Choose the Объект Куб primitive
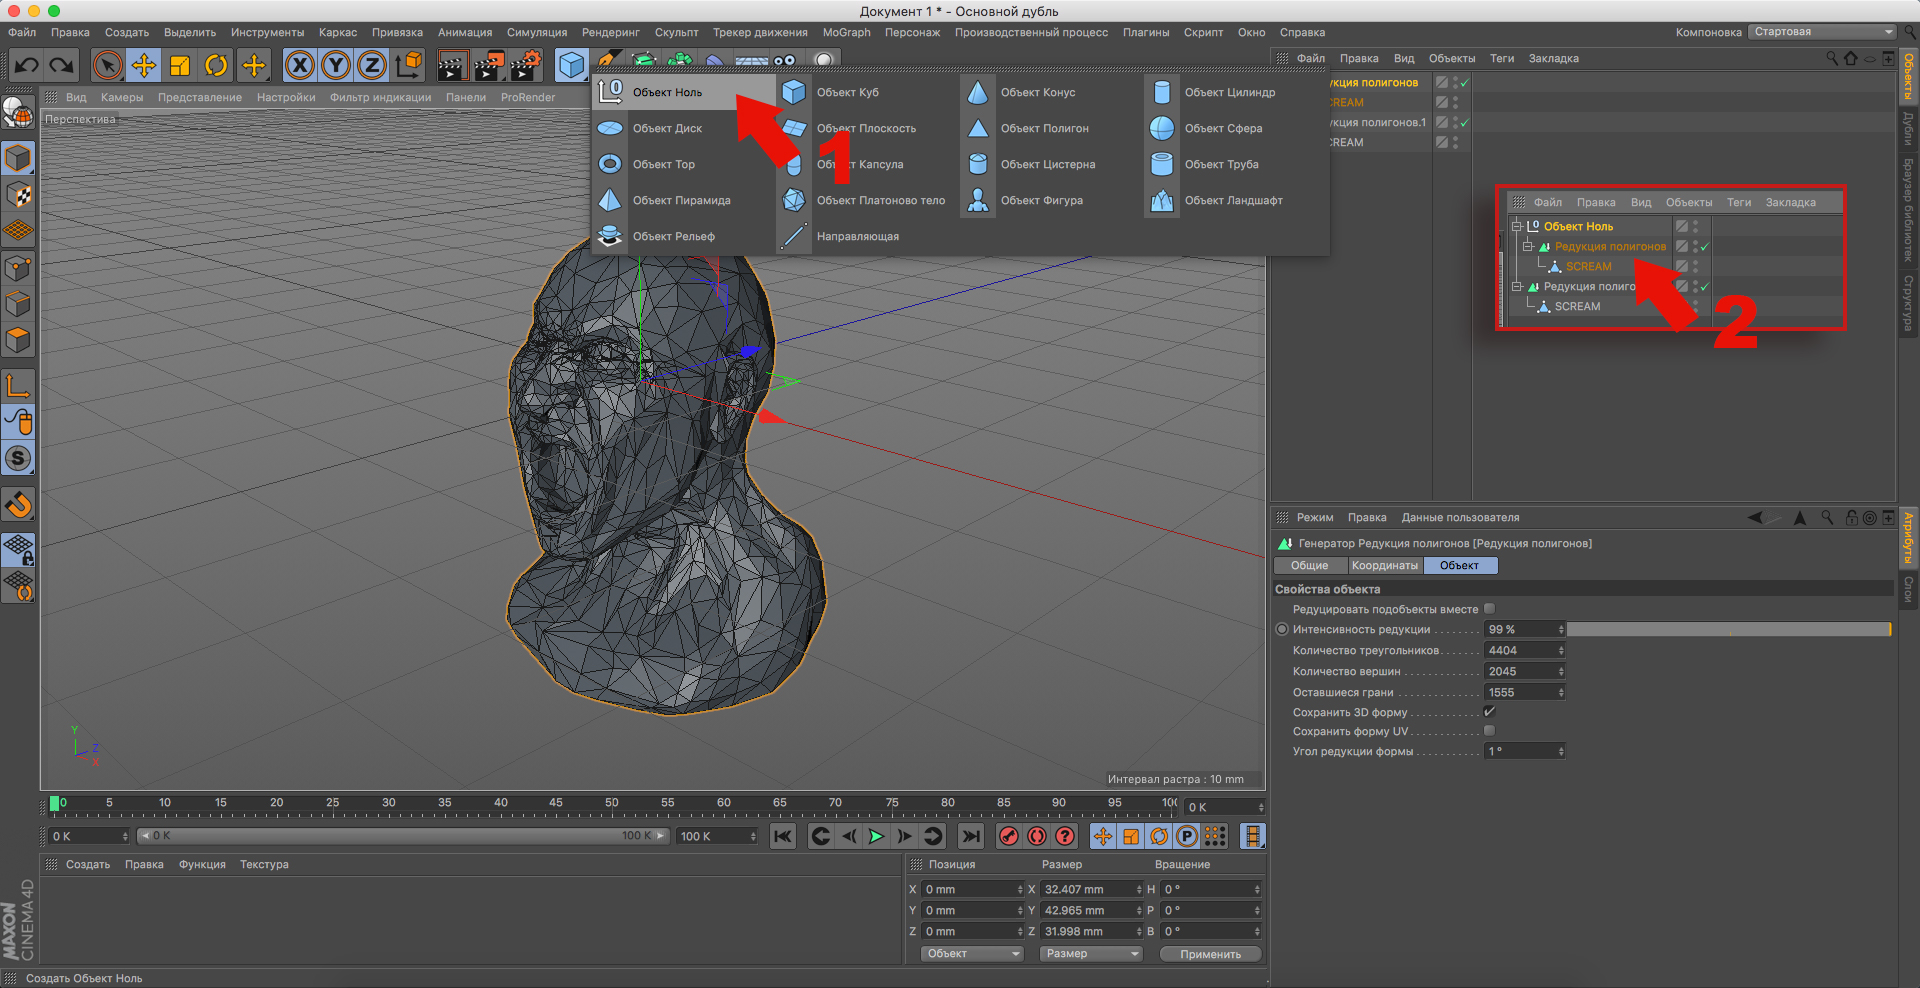The height and width of the screenshot is (988, 1920). 847,93
